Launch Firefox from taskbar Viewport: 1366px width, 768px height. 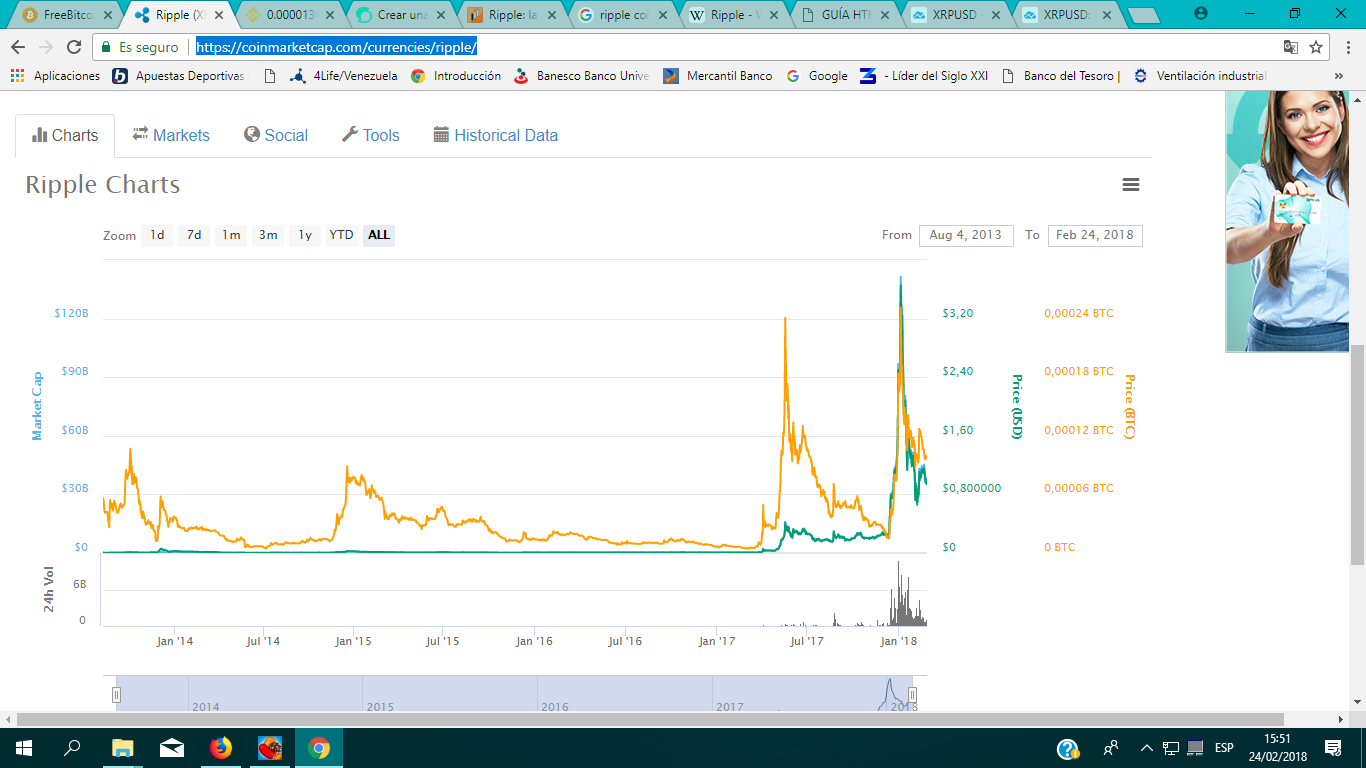[220, 748]
